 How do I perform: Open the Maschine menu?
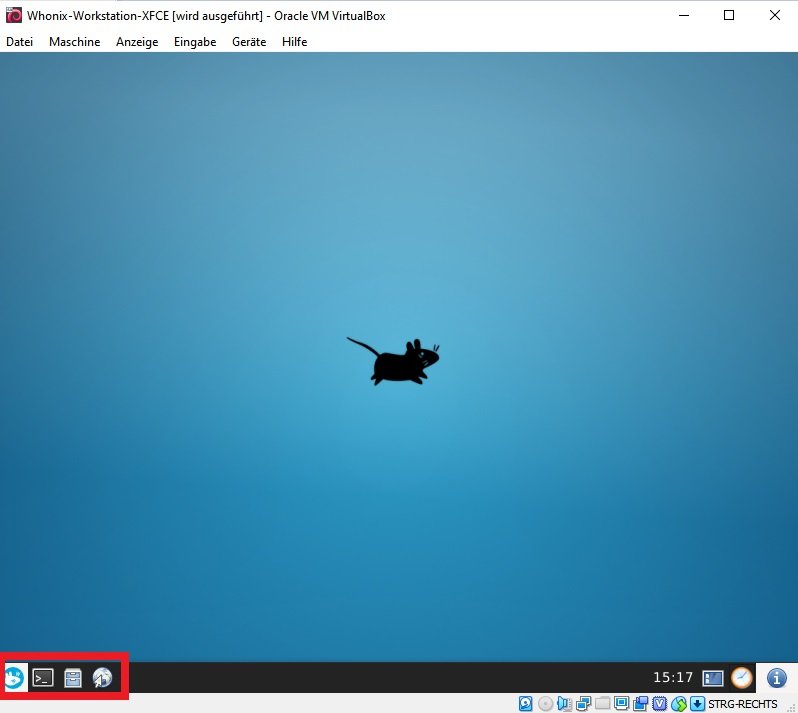[74, 42]
